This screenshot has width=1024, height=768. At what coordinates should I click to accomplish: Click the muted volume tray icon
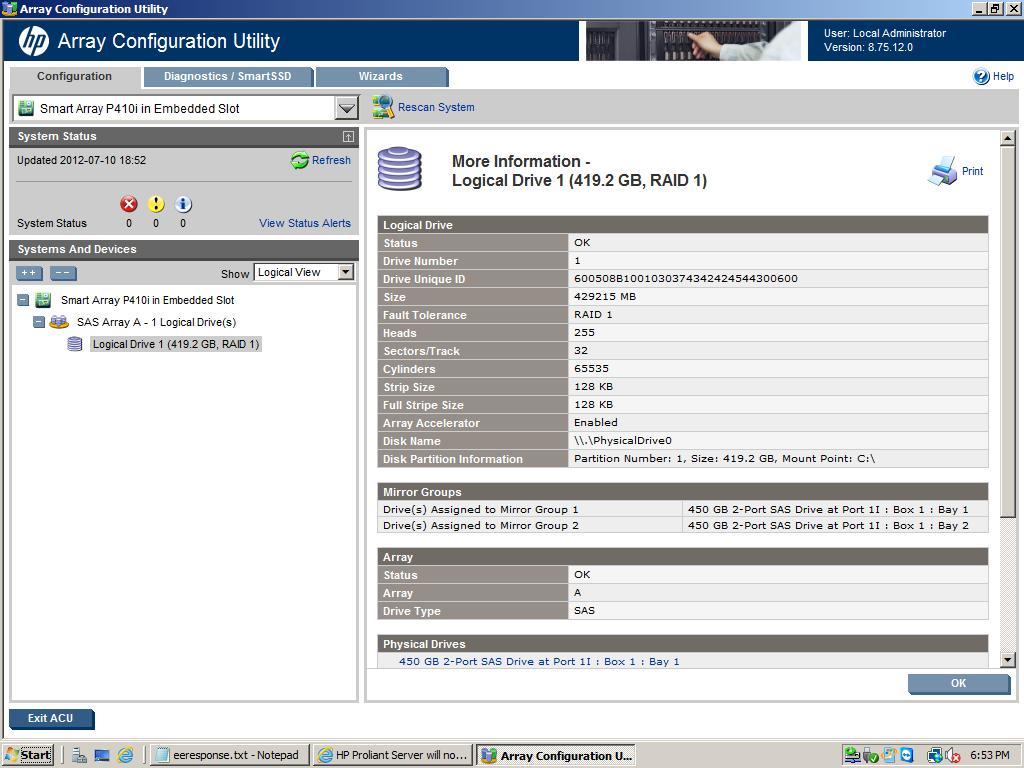(x=952, y=756)
